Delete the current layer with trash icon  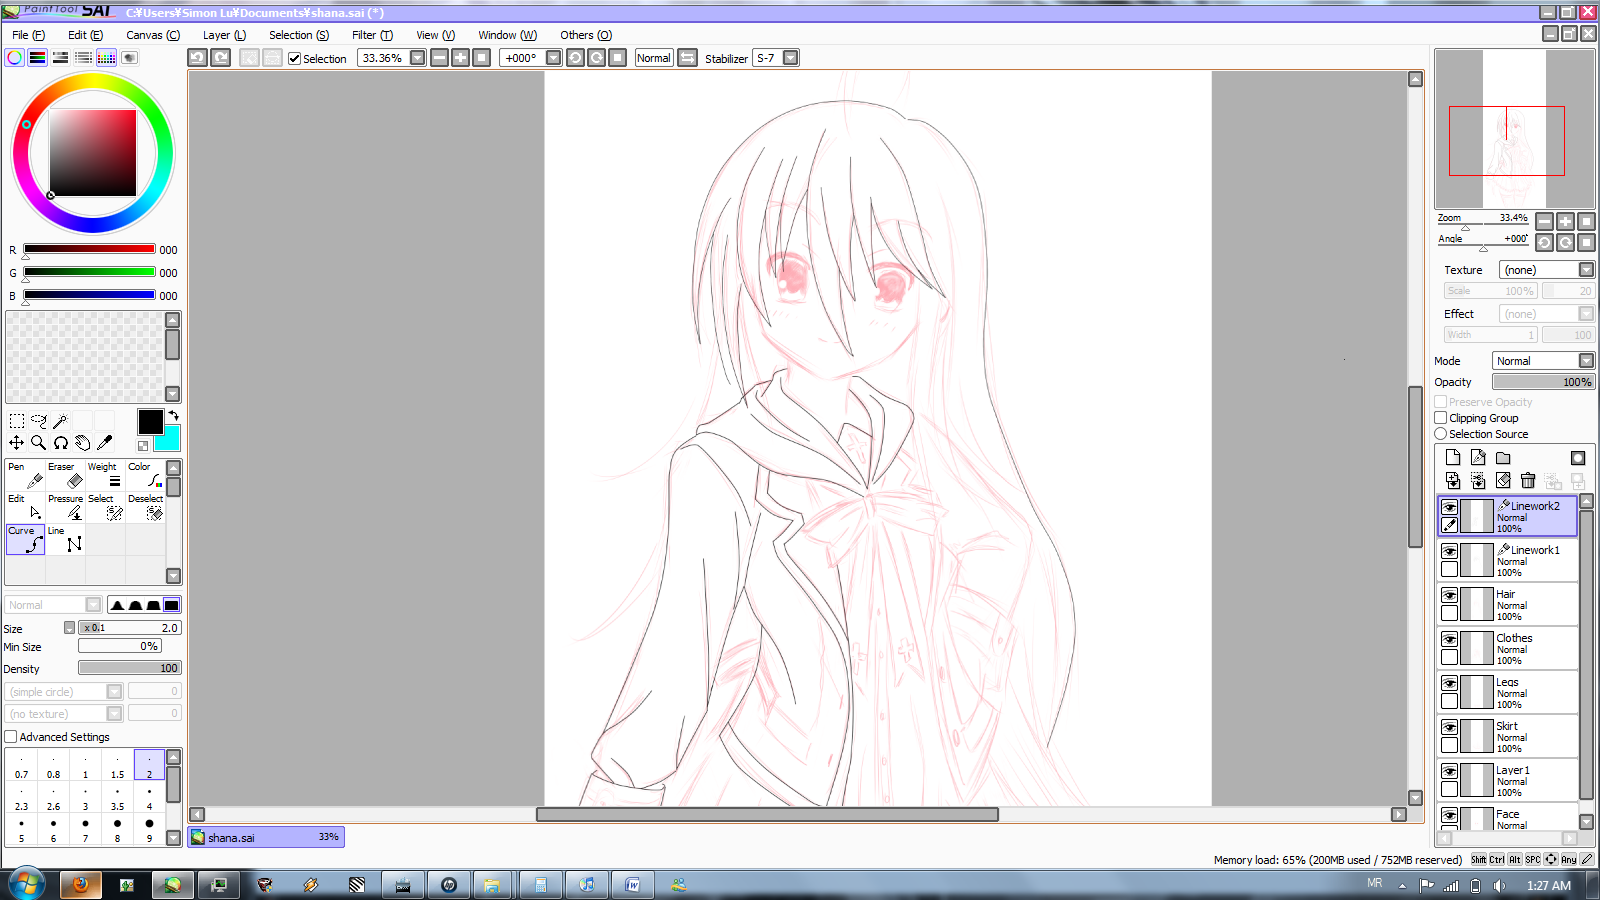pyautogui.click(x=1528, y=481)
